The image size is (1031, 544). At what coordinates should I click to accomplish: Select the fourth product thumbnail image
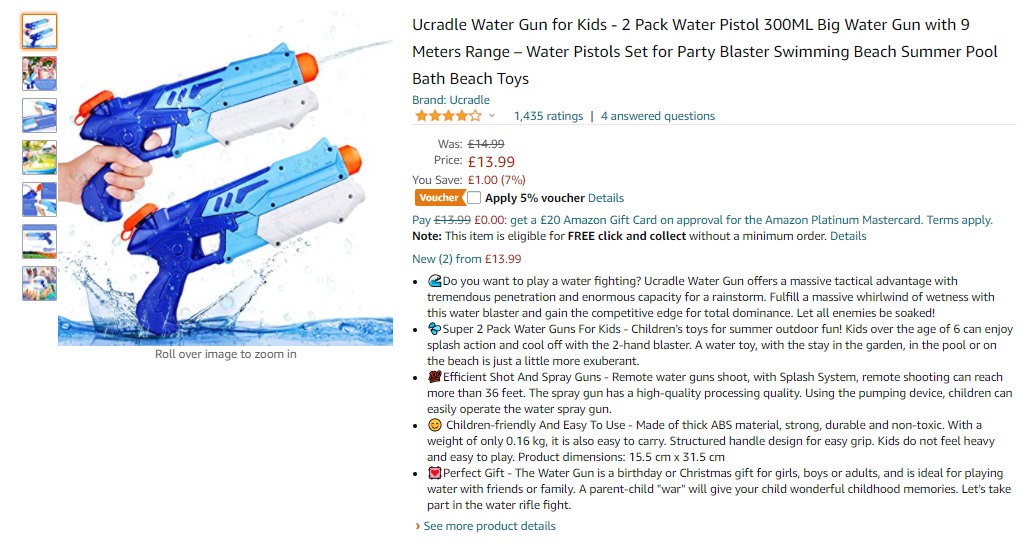[x=39, y=158]
